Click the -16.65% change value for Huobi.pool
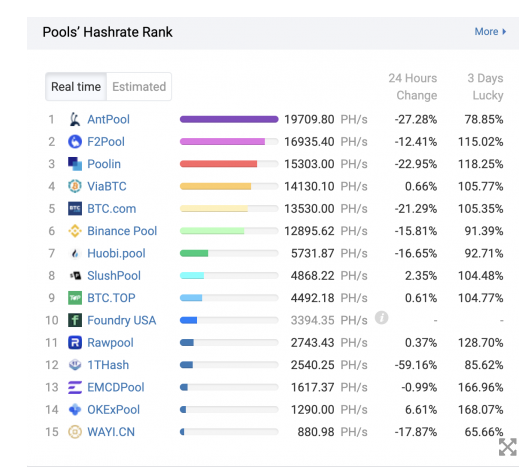The image size is (530, 474). tap(416, 253)
